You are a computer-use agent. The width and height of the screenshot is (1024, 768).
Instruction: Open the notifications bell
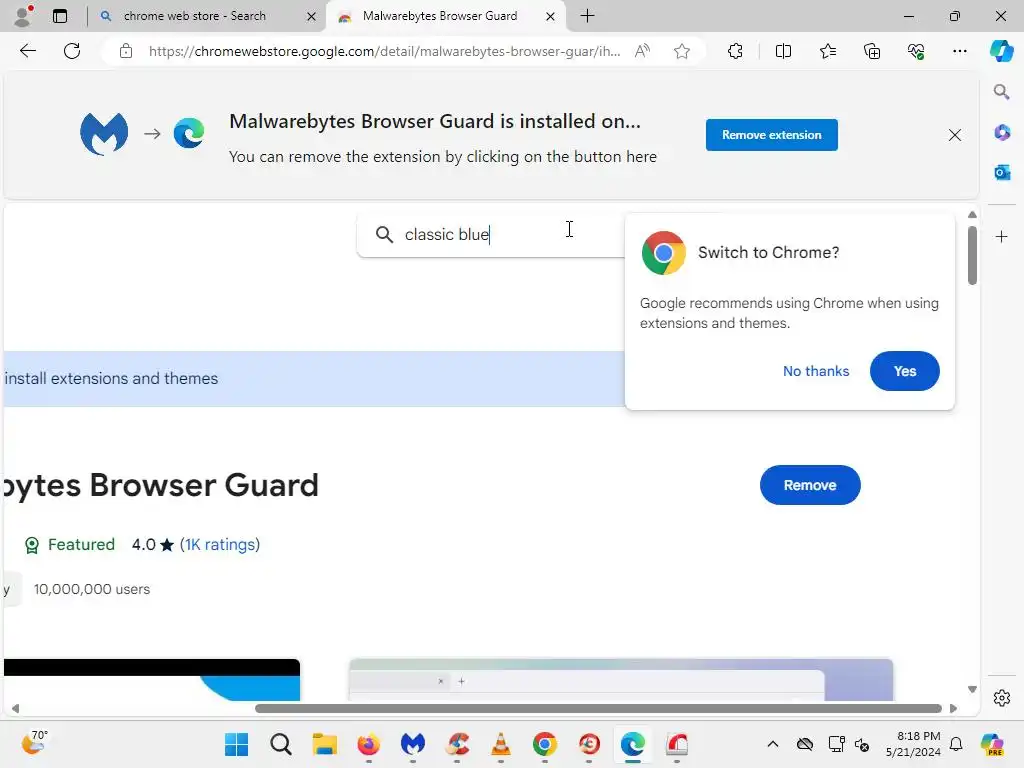[x=956, y=744]
